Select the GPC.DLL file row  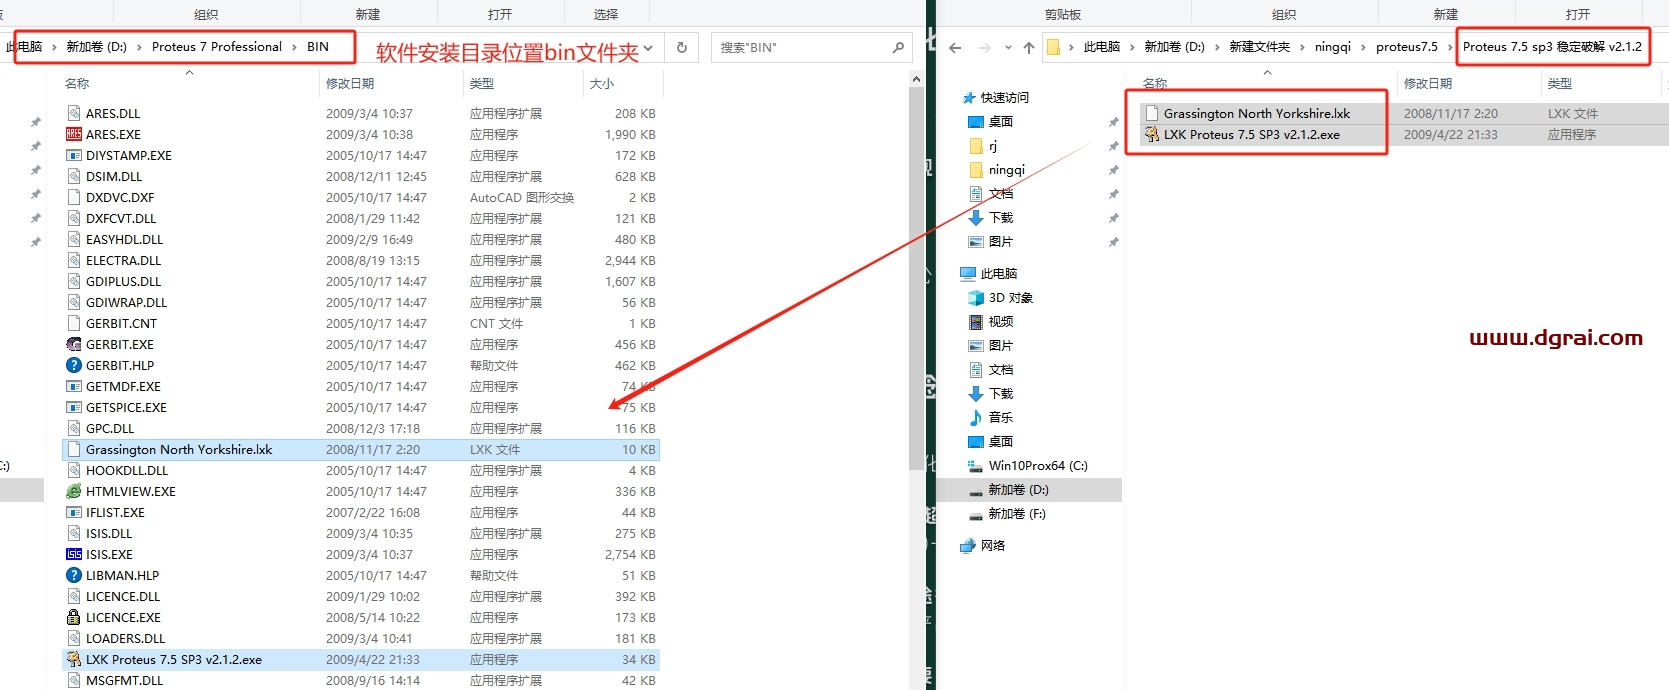tap(360, 428)
